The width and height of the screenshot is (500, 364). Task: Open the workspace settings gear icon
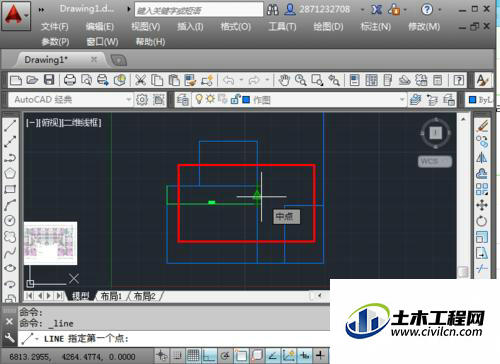(142, 100)
